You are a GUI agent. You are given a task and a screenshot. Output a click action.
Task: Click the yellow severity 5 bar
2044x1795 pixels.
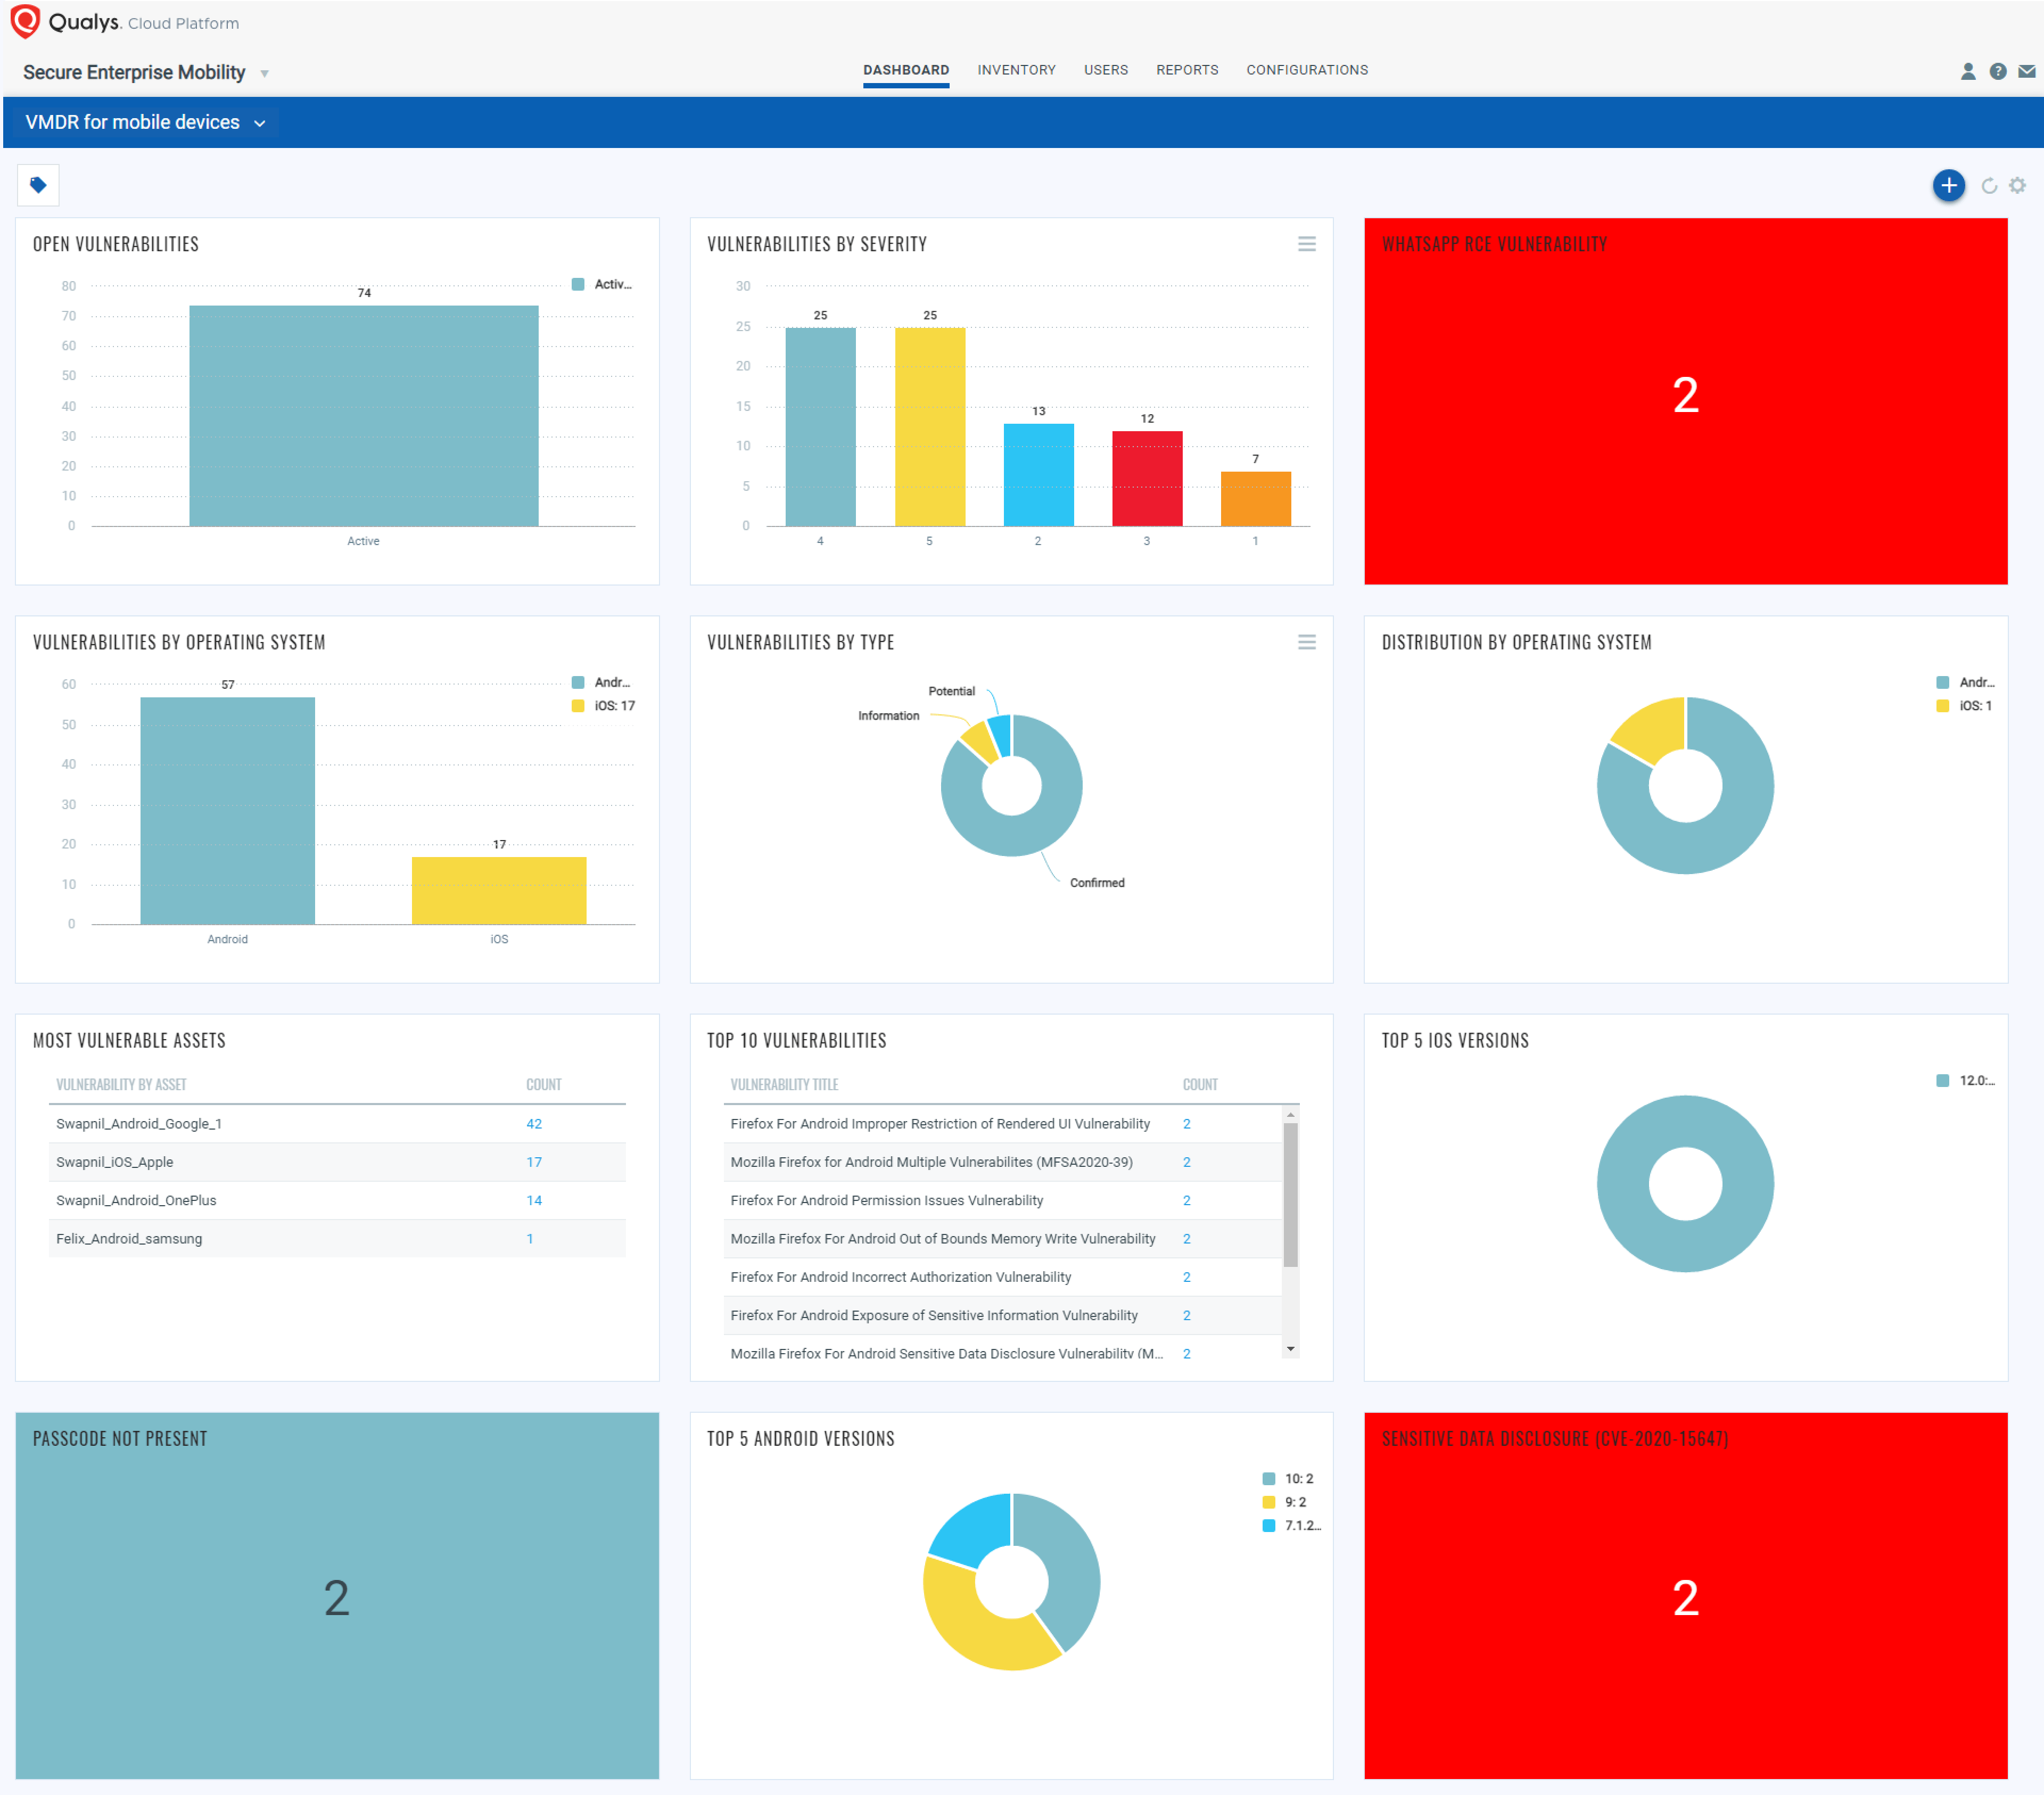tap(930, 427)
